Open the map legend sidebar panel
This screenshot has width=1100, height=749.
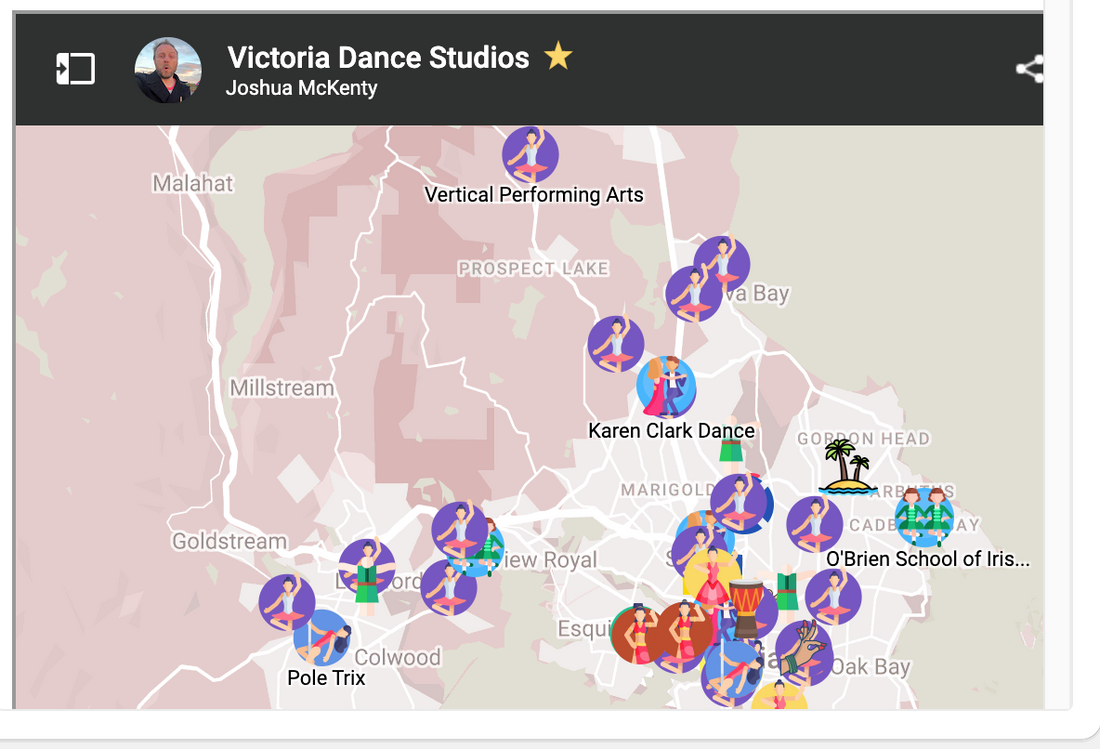(76, 69)
